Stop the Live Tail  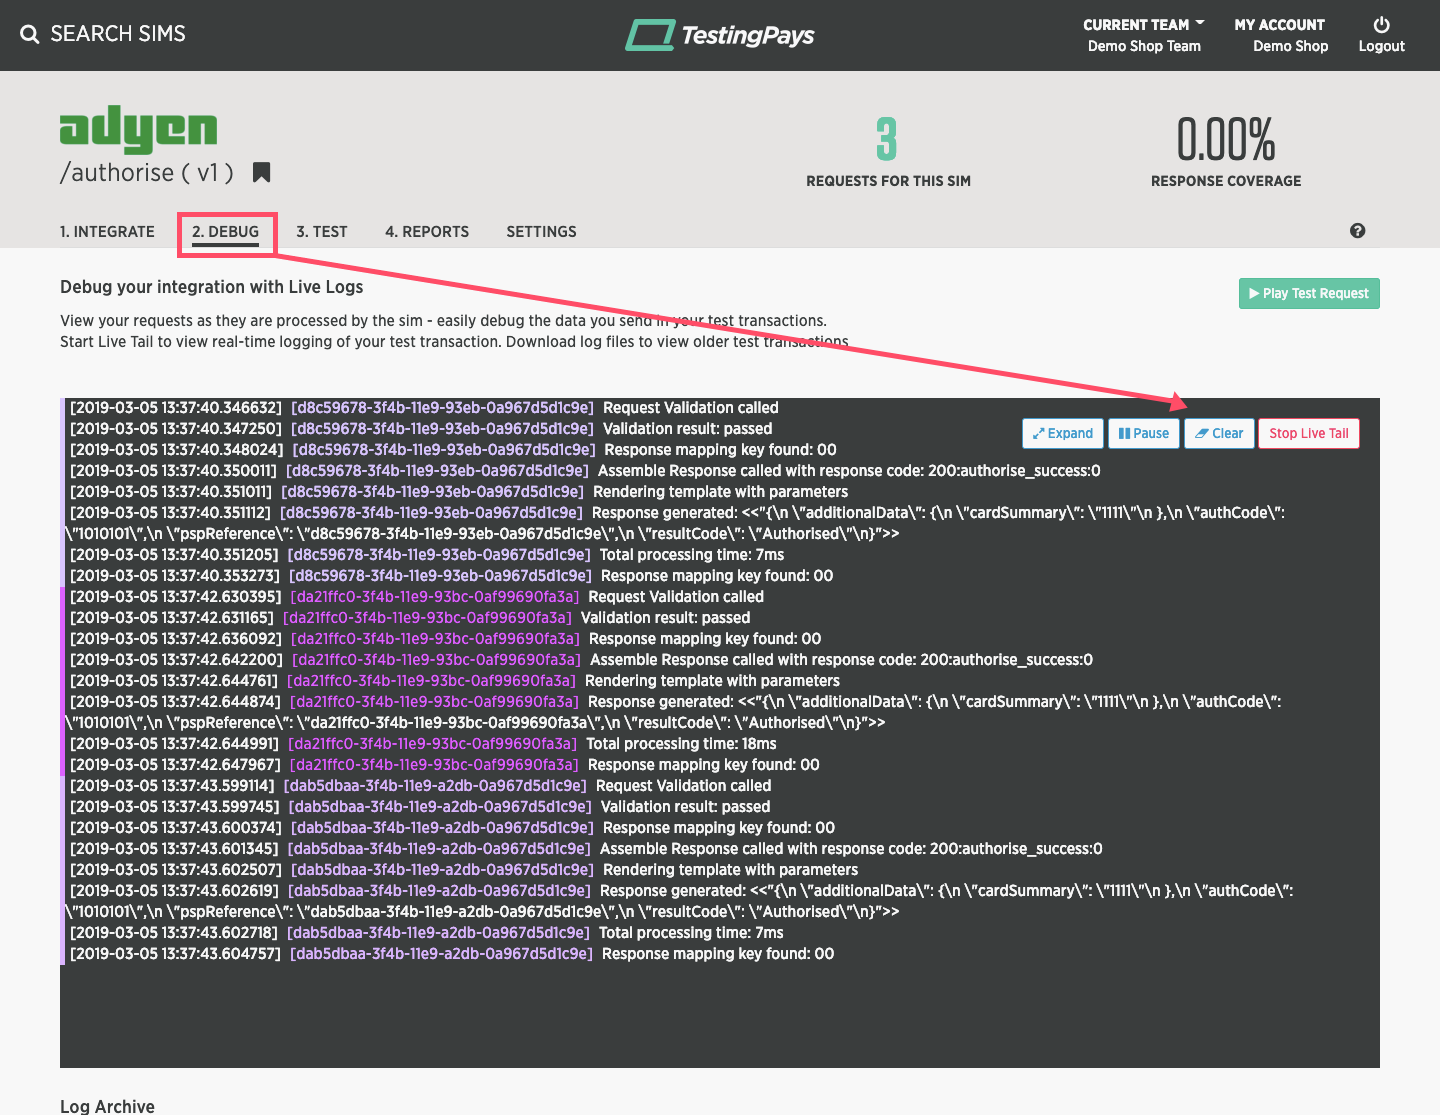pyautogui.click(x=1309, y=433)
